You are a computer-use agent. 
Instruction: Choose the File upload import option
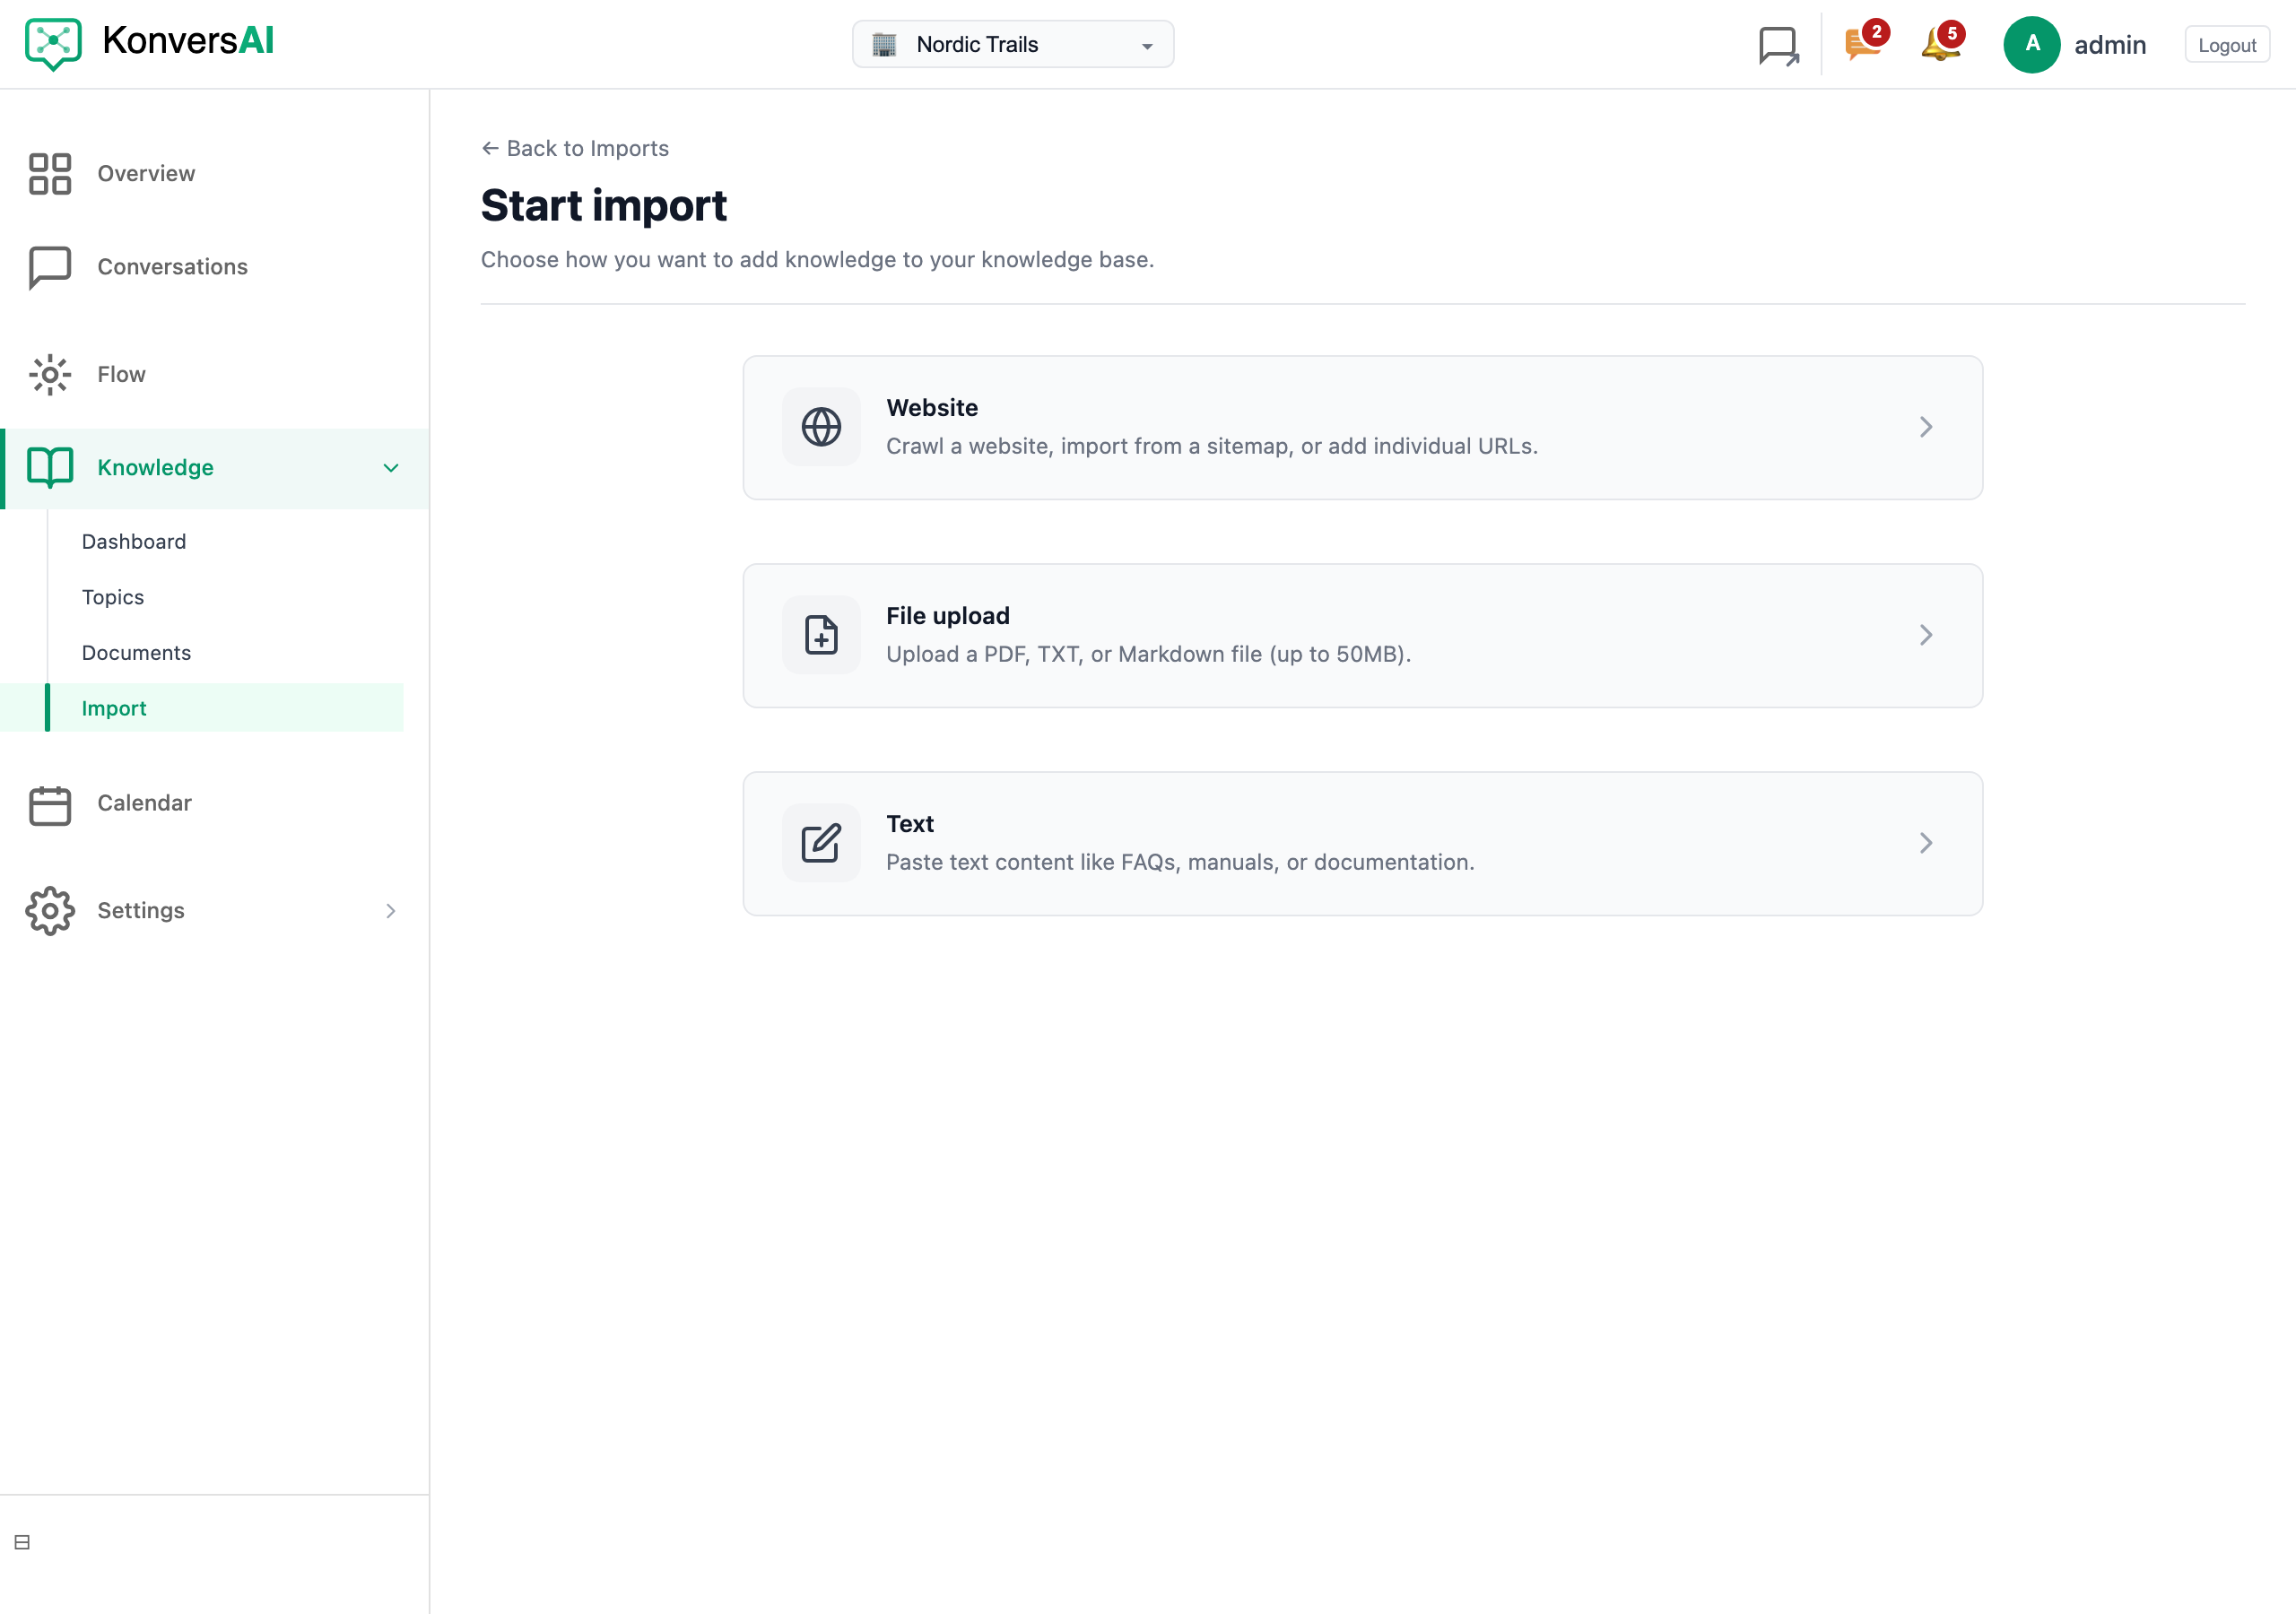point(1362,635)
